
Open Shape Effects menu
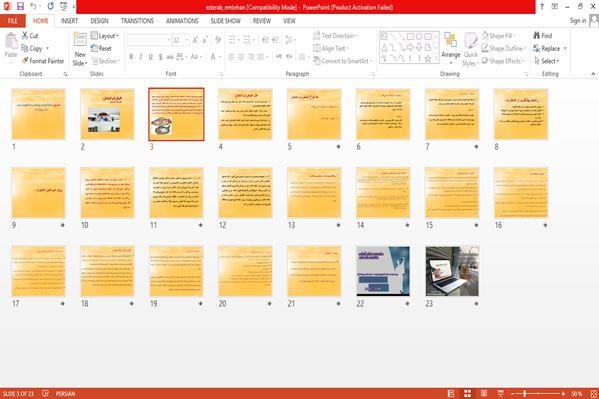[503, 61]
